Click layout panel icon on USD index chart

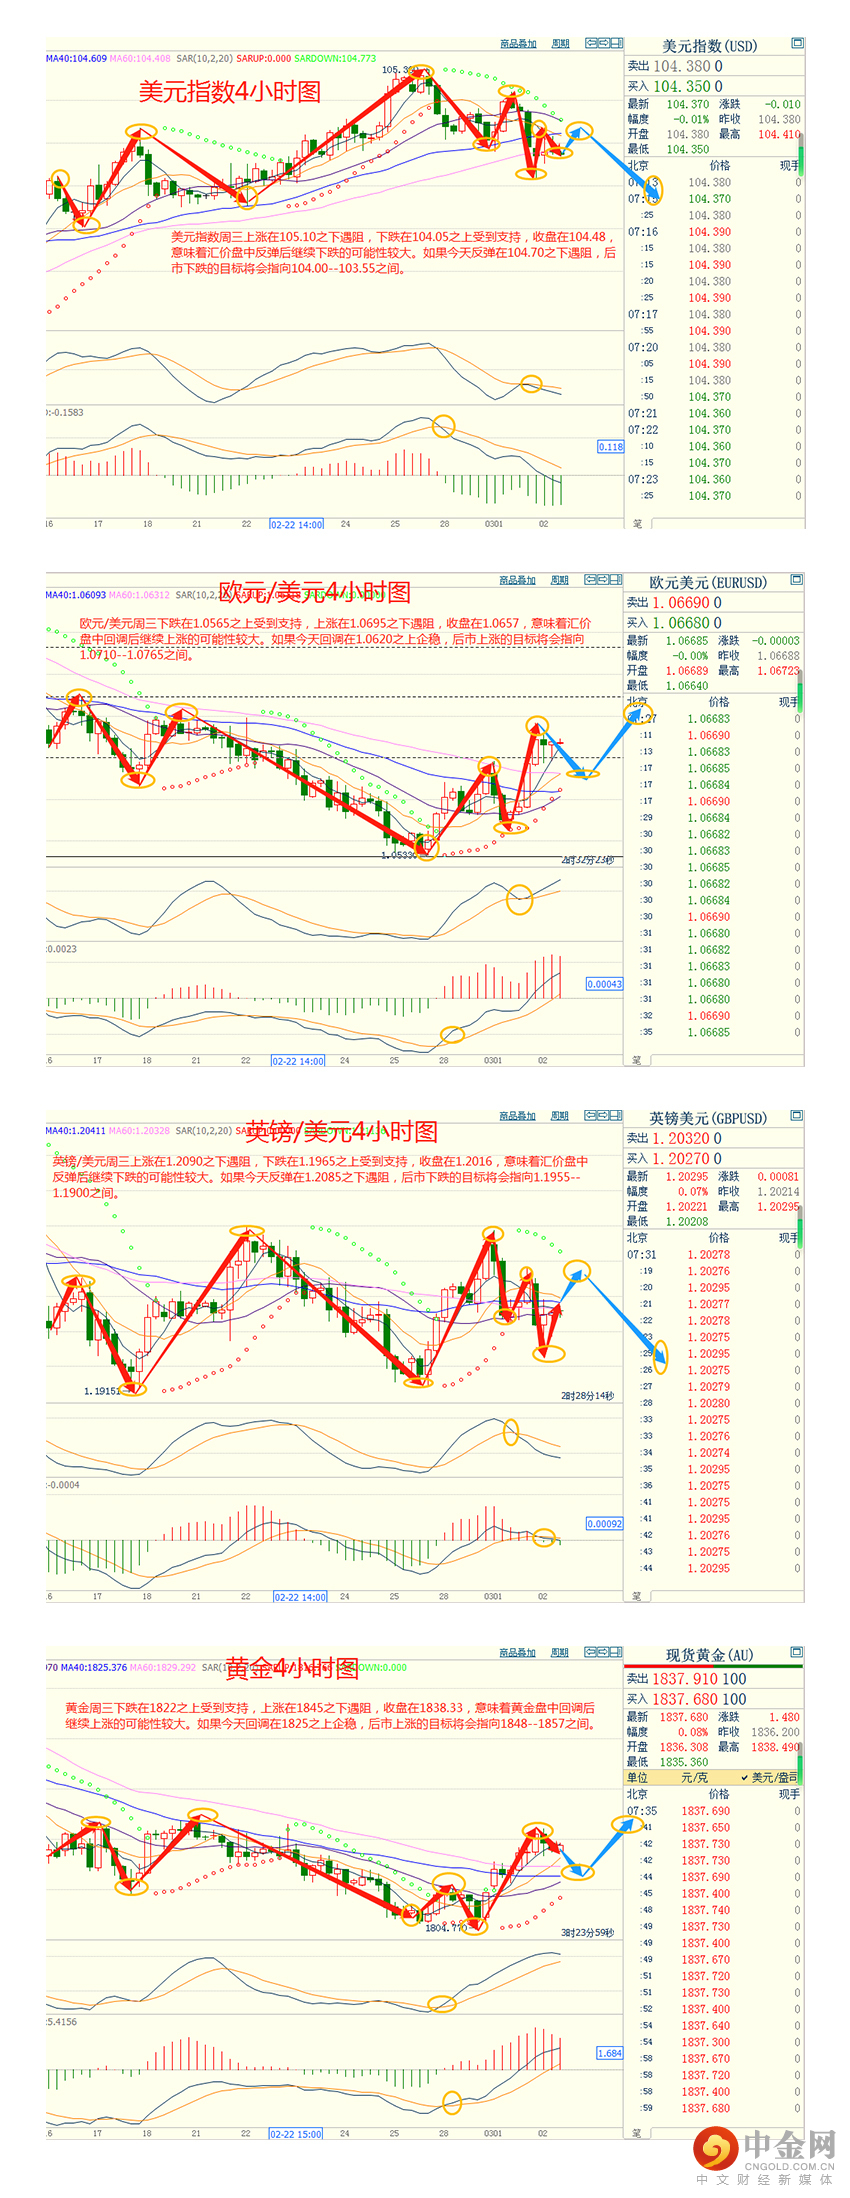(615, 43)
